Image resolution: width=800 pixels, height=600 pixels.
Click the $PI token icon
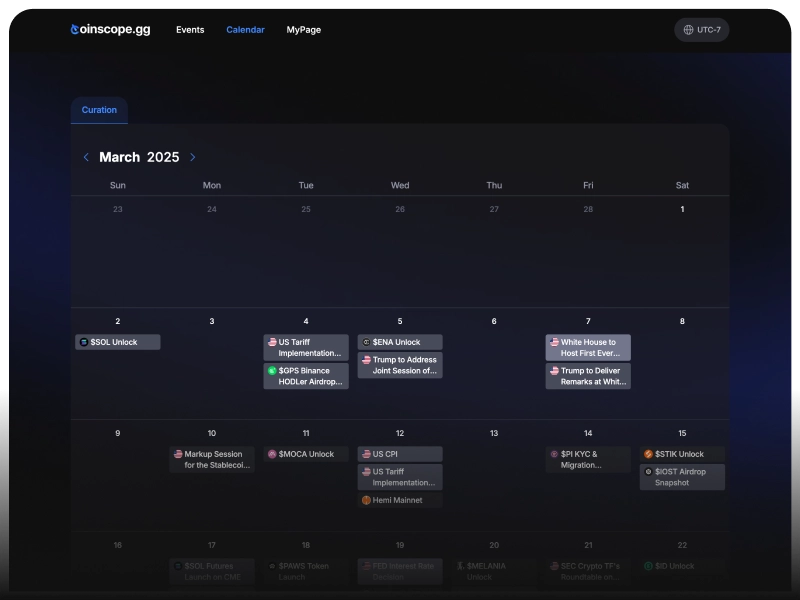click(554, 454)
